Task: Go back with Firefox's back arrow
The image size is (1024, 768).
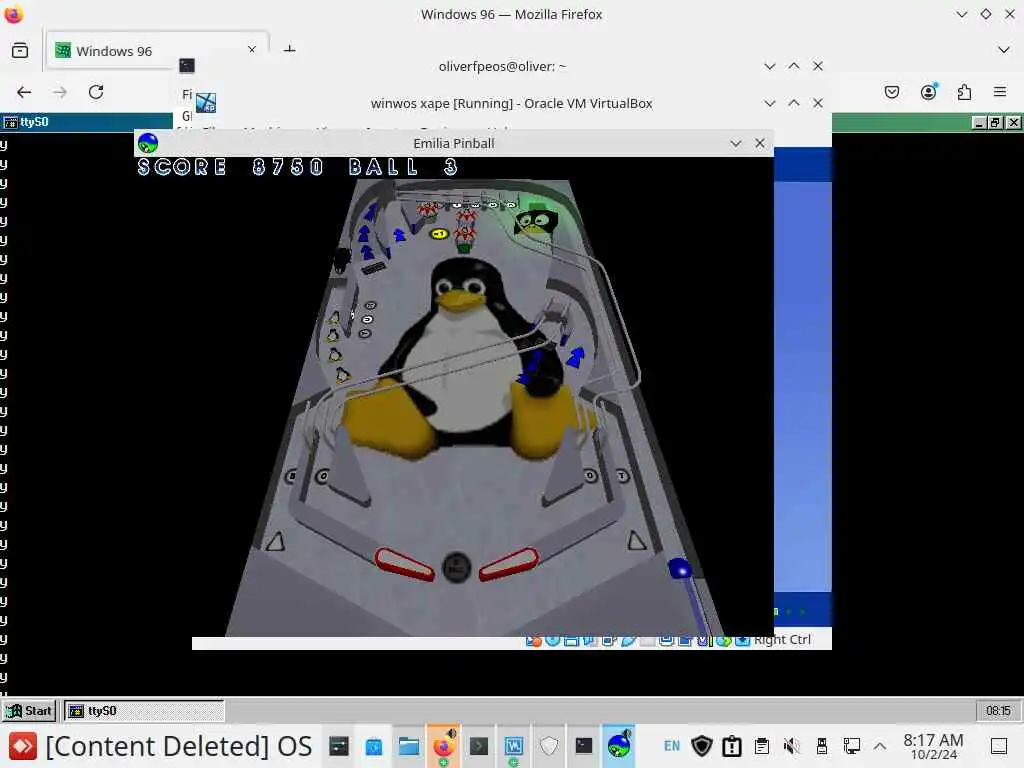Action: click(x=24, y=92)
